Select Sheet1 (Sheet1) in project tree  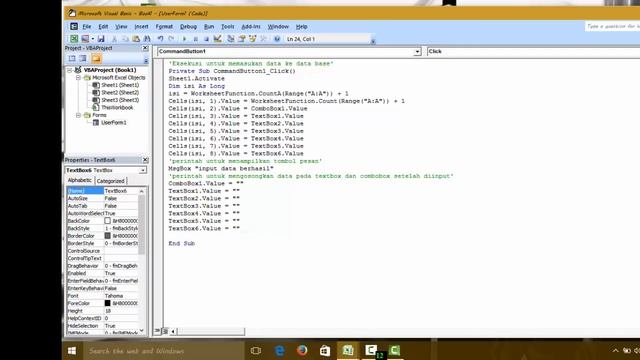click(x=120, y=85)
